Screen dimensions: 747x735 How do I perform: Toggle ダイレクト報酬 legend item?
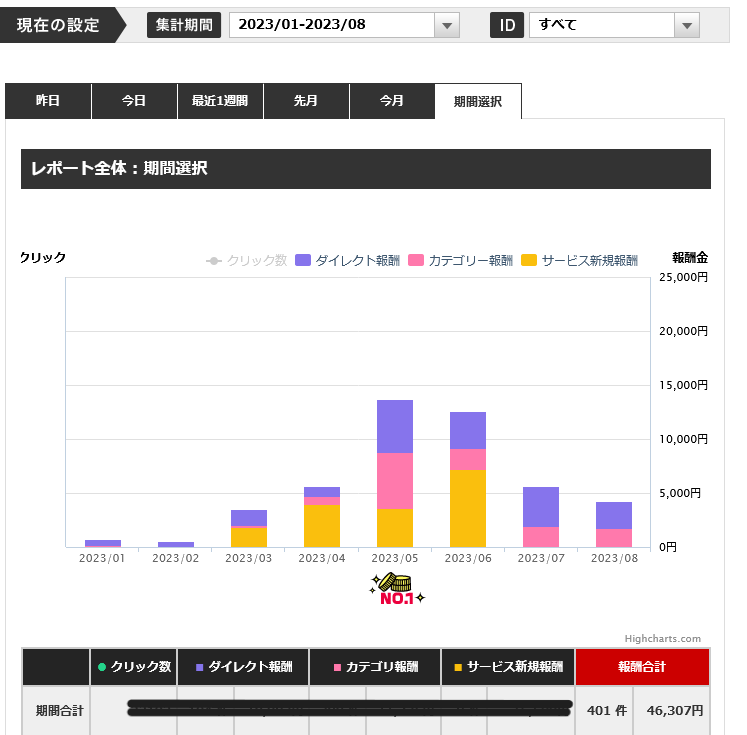pyautogui.click(x=348, y=260)
